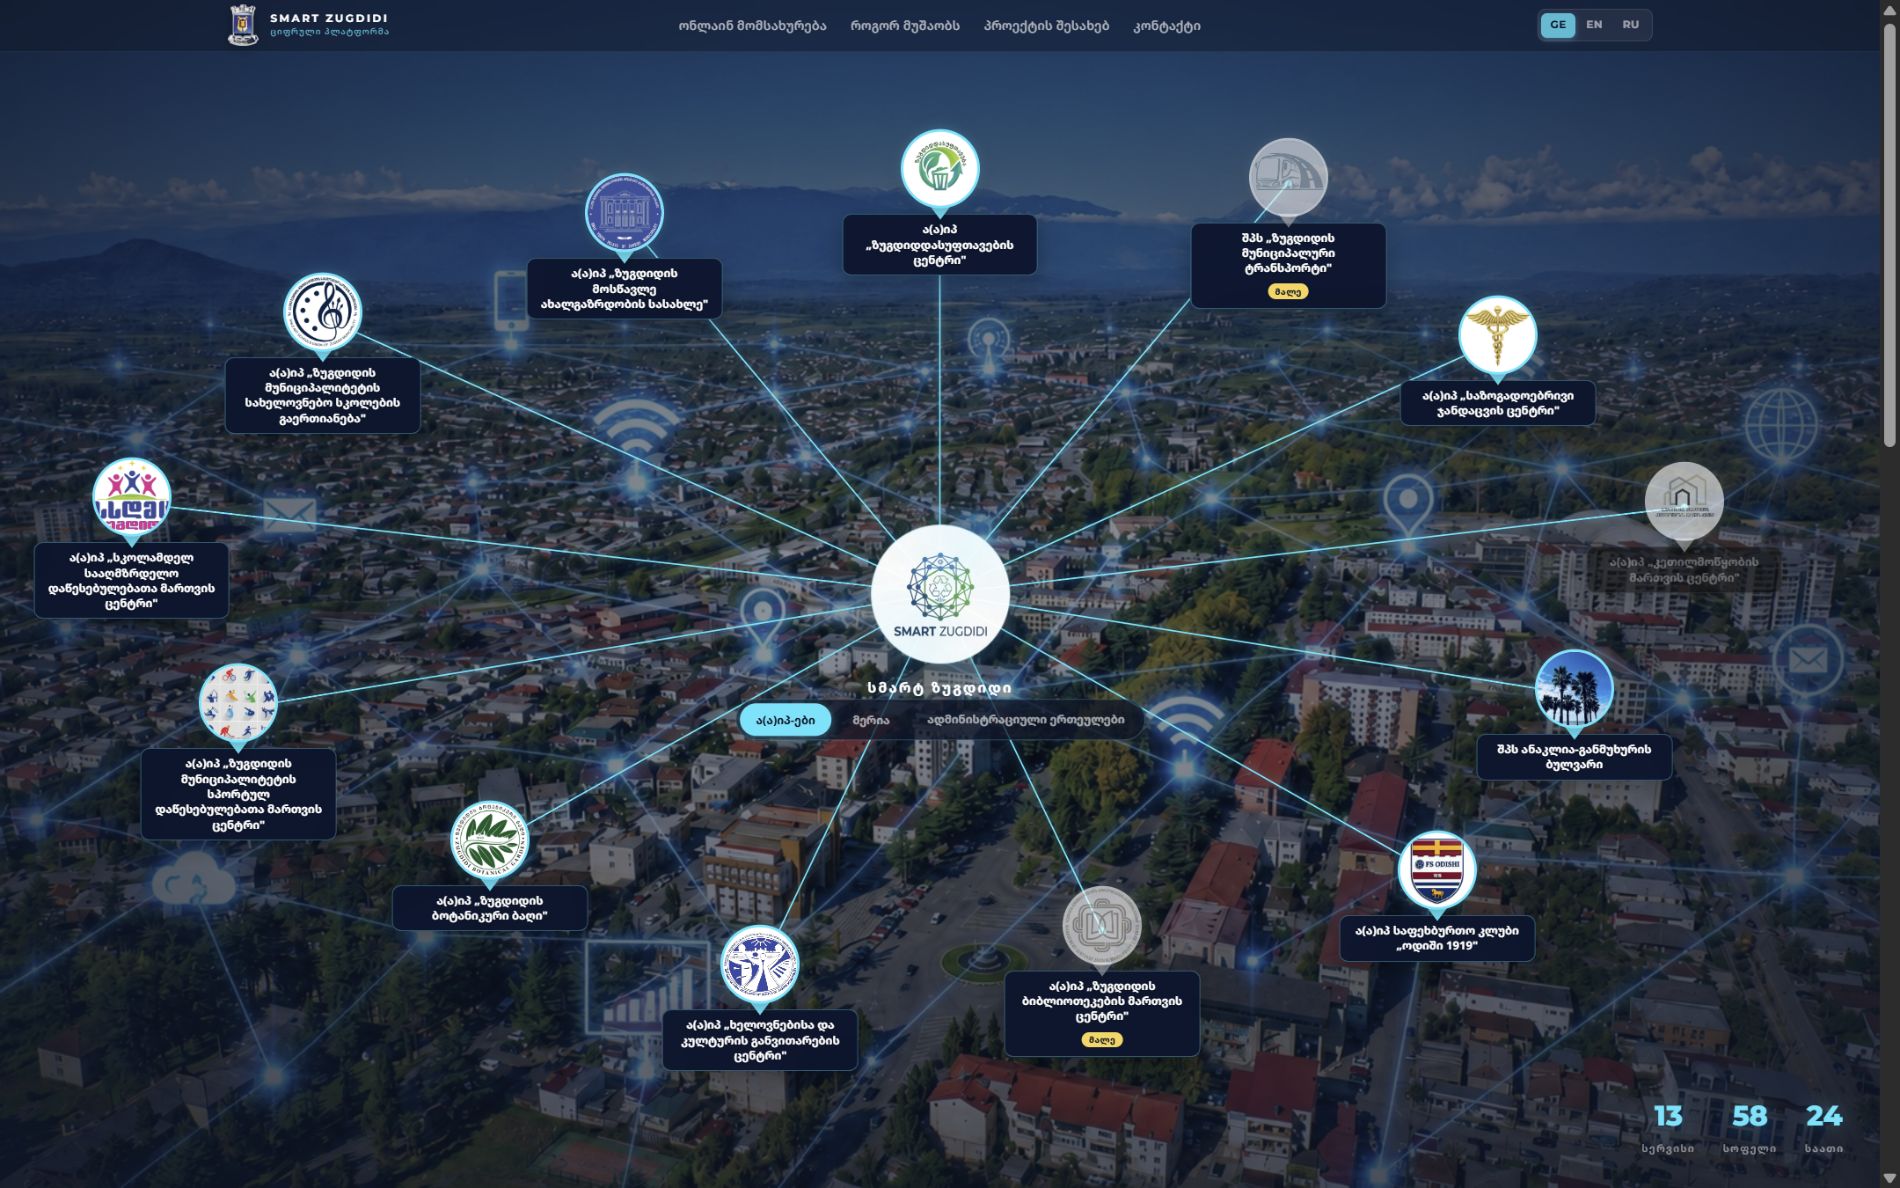
Task: Click the palm trees boulevard icon
Action: point(1573,688)
